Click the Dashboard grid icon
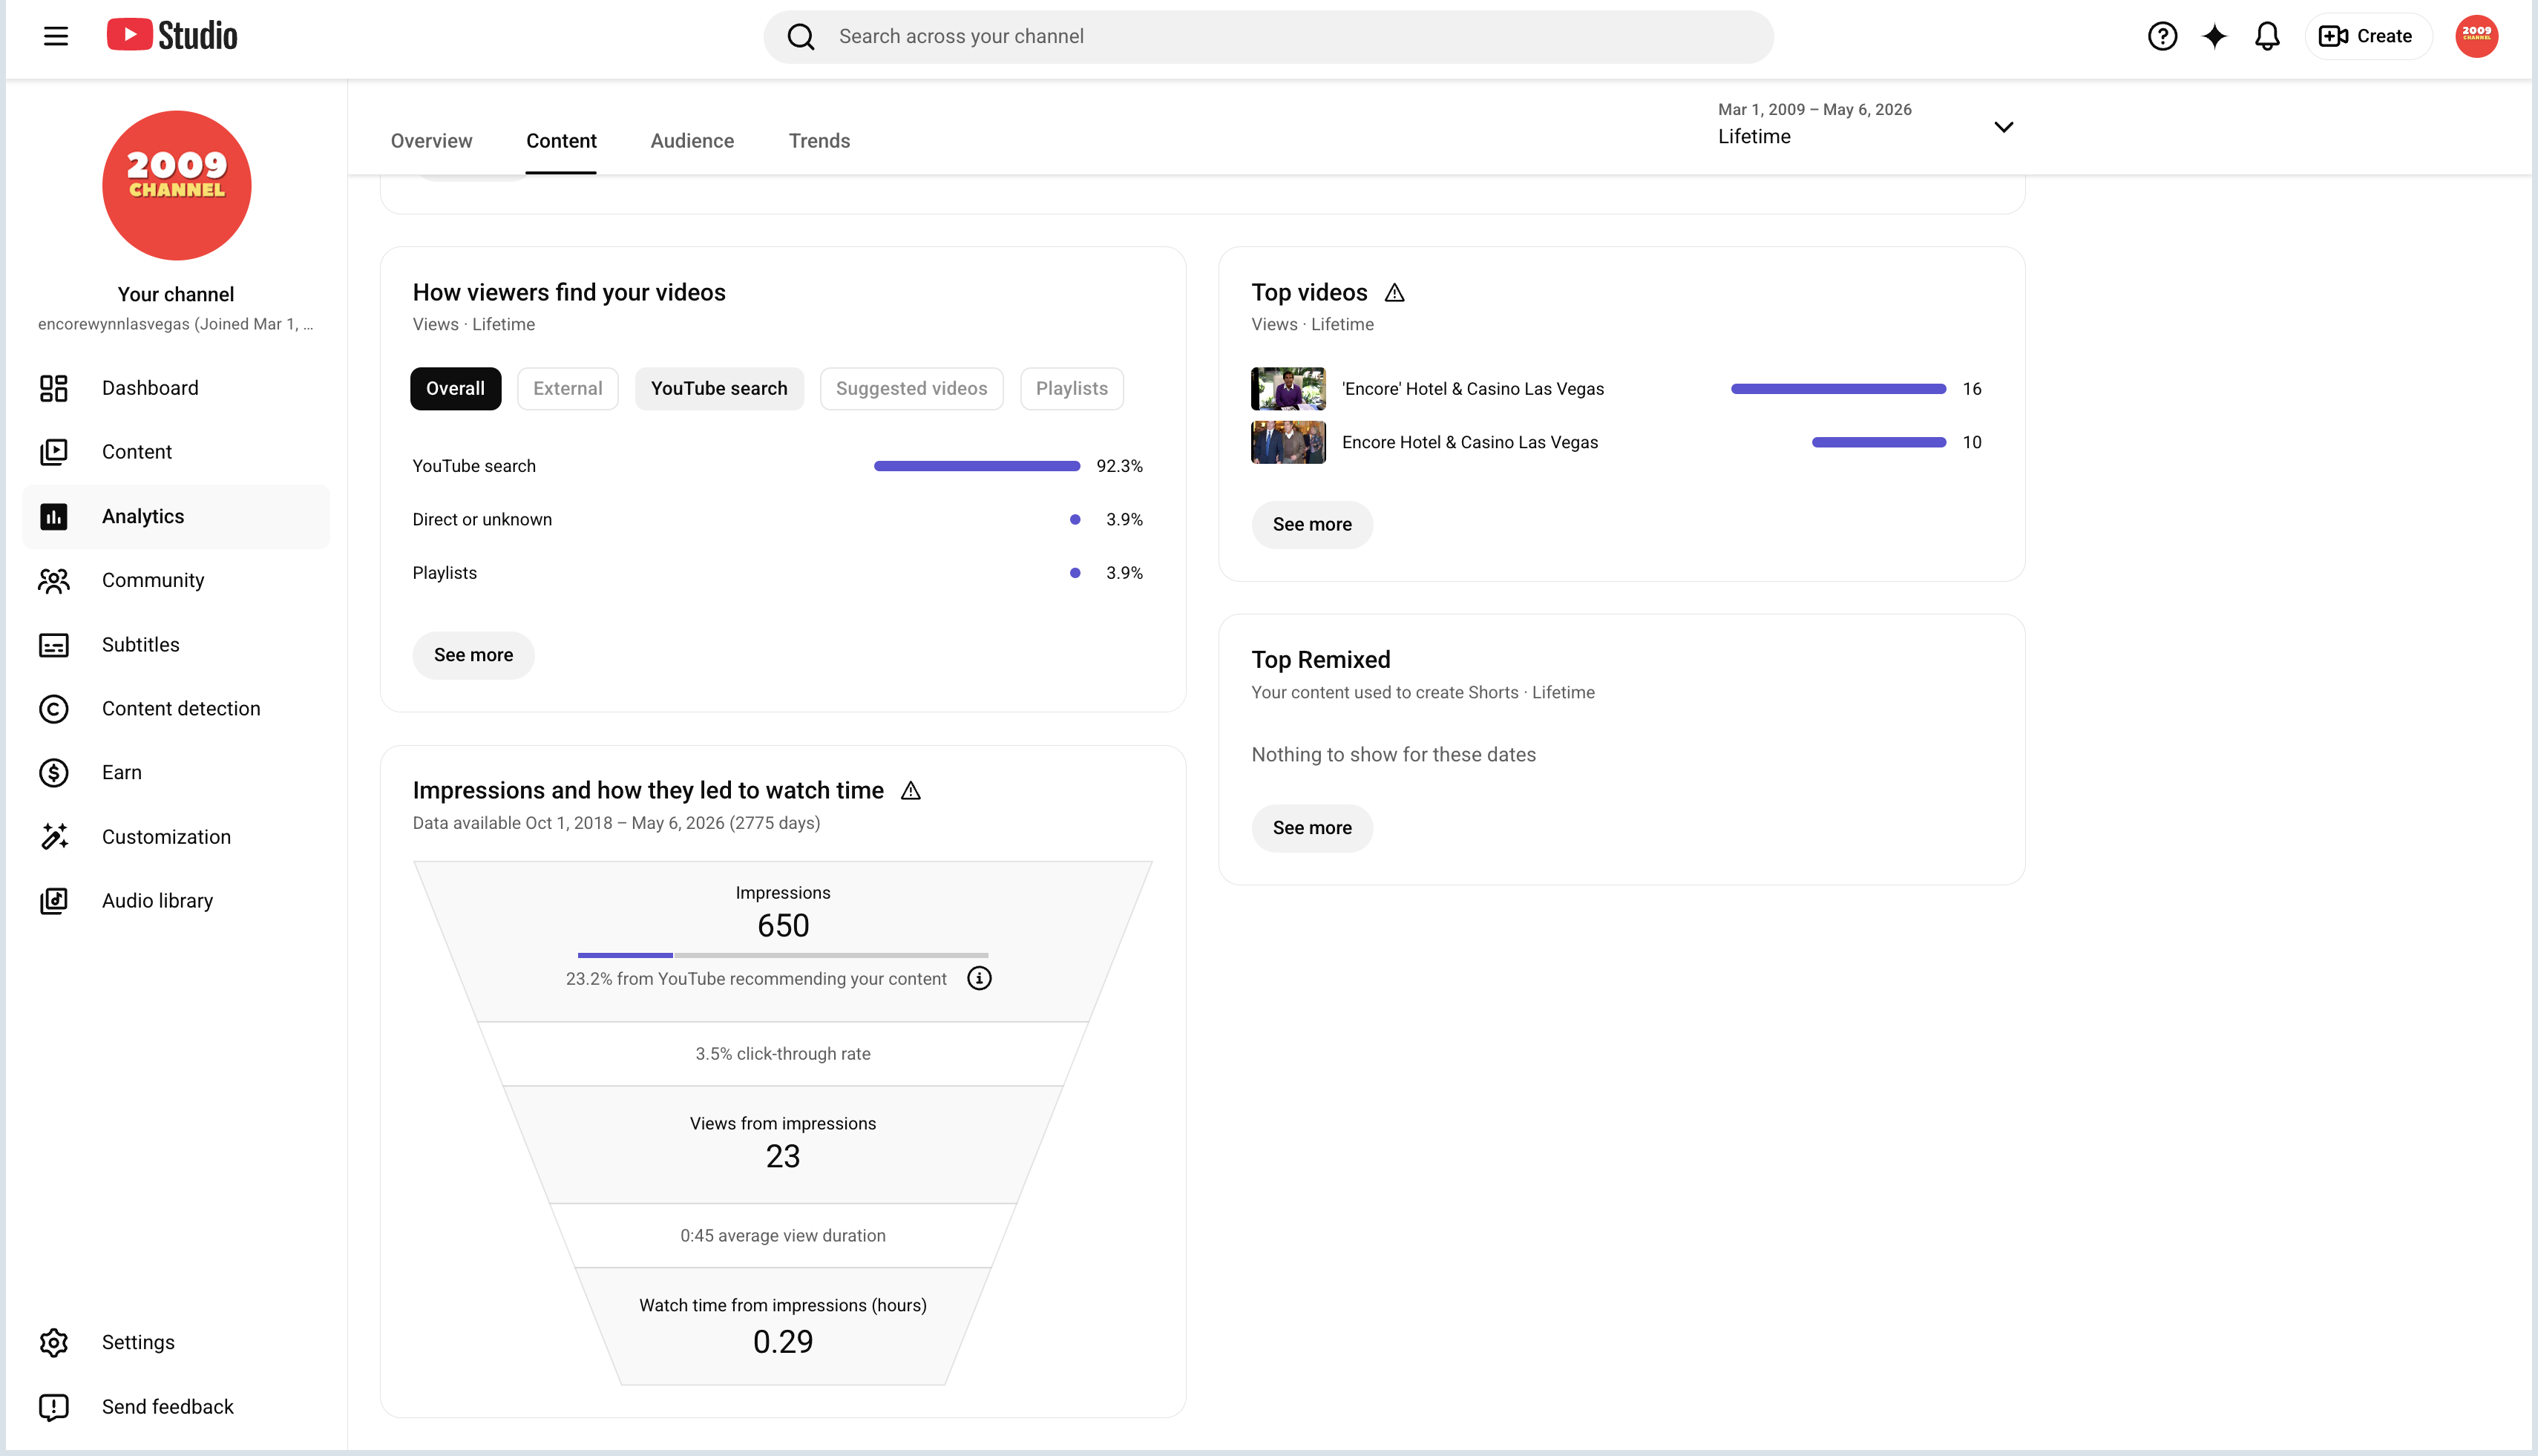Viewport: 2538px width, 1456px height. tap(54, 388)
